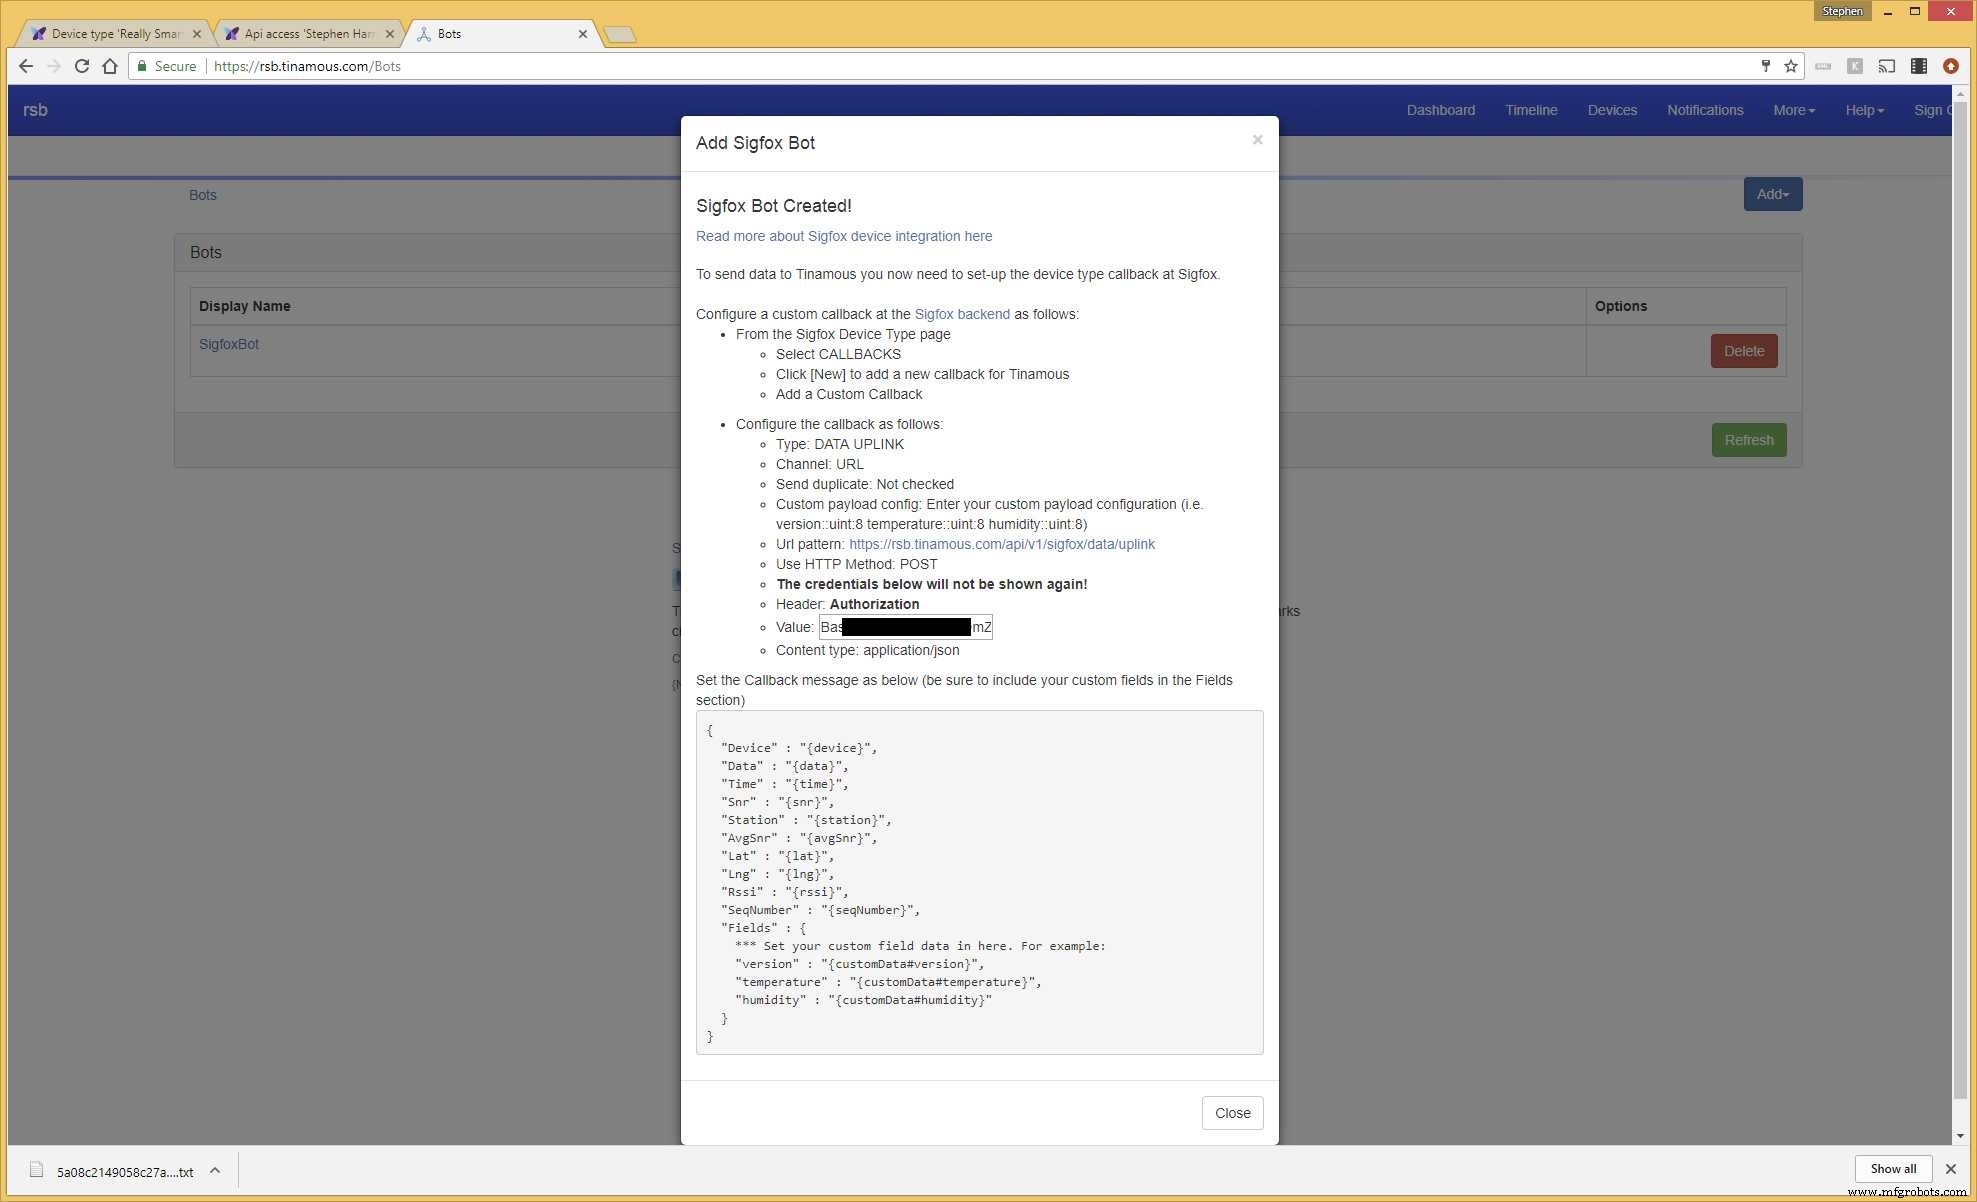Open the Sigfox backend link
Image resolution: width=1977 pixels, height=1202 pixels.
coord(961,314)
